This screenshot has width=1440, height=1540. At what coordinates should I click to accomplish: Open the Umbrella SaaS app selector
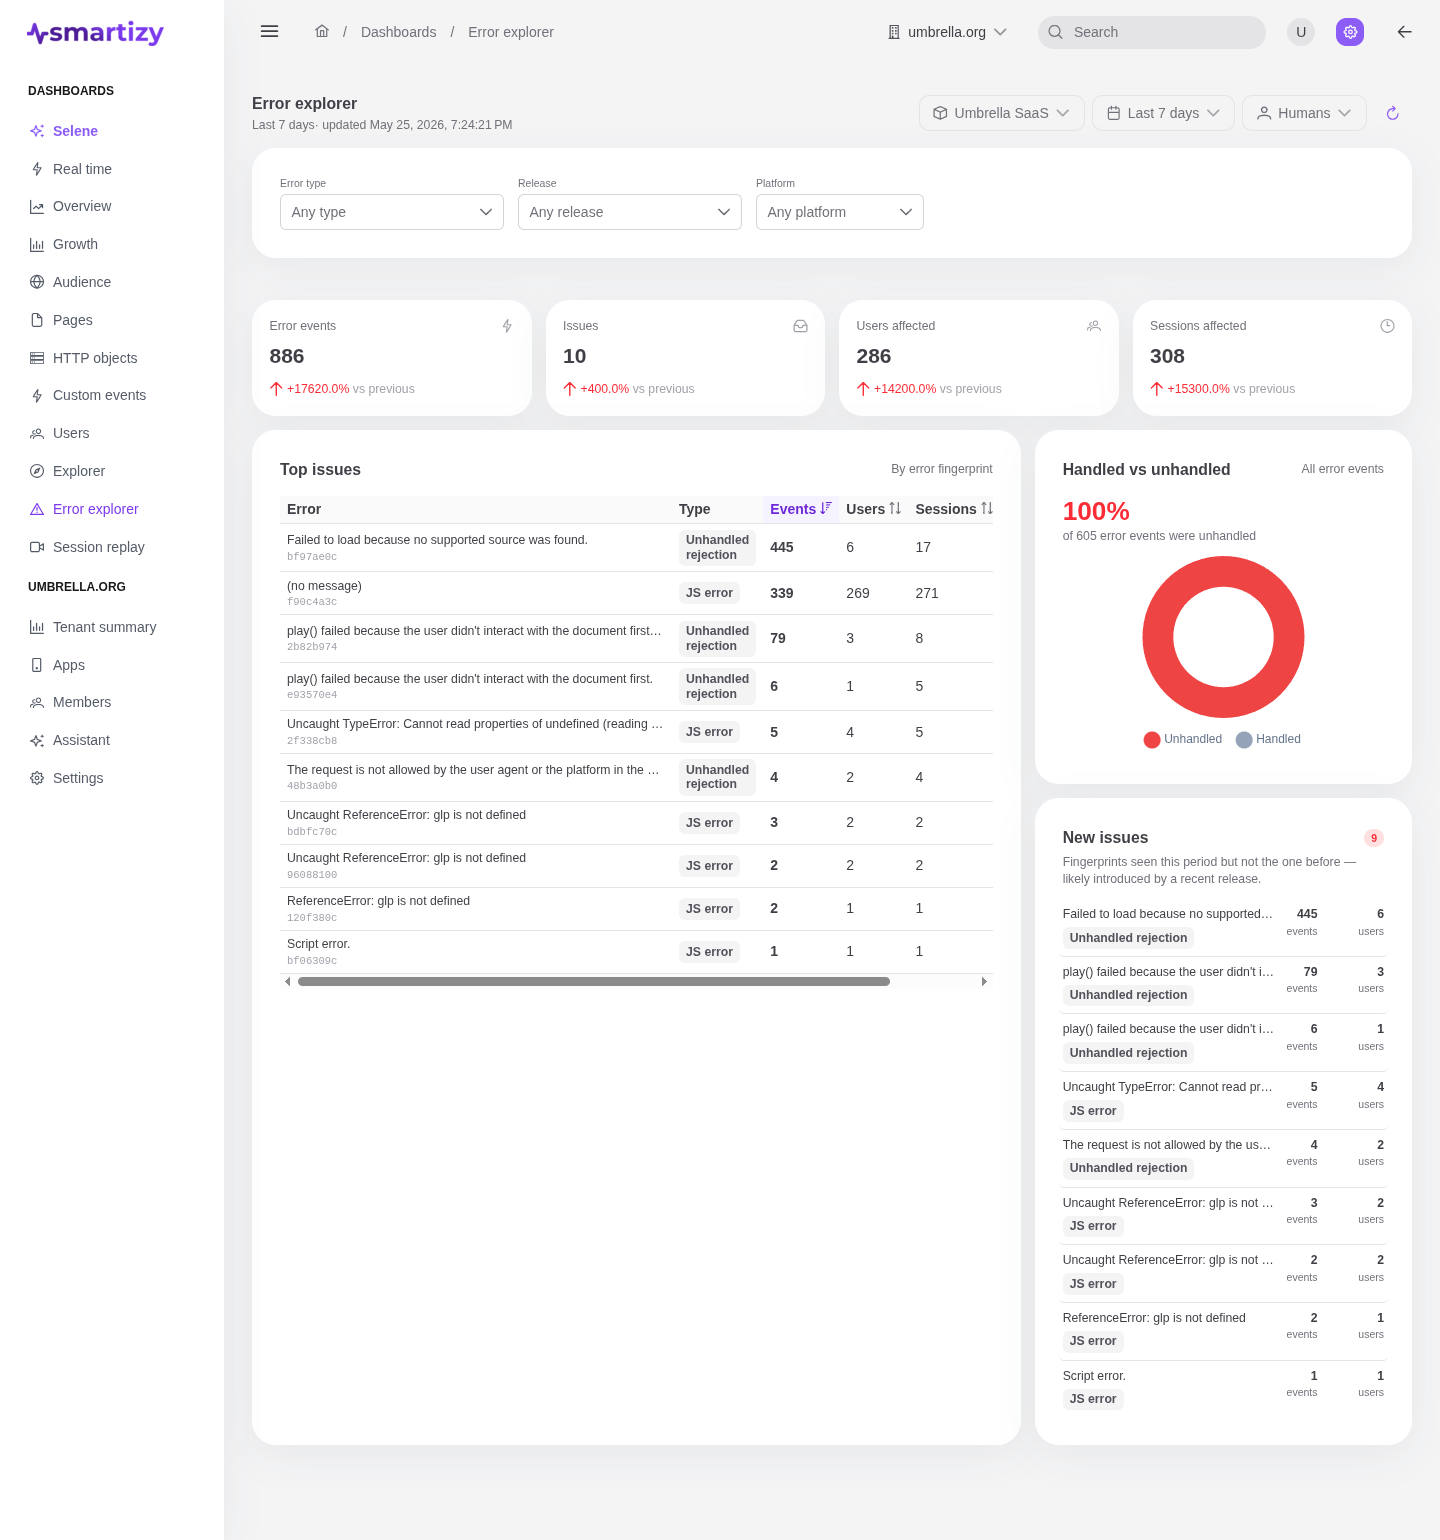point(1001,113)
